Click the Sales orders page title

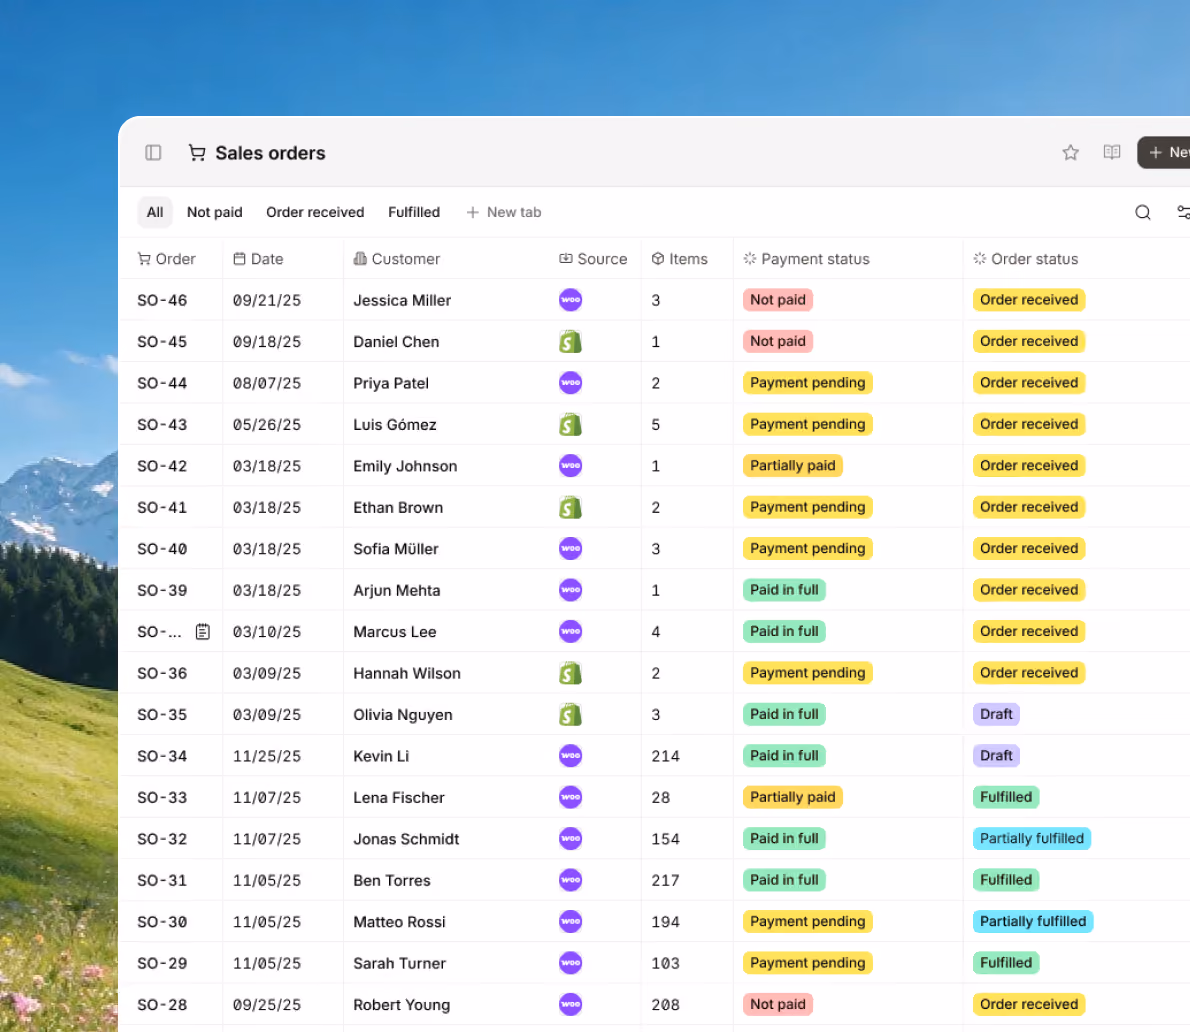click(270, 153)
